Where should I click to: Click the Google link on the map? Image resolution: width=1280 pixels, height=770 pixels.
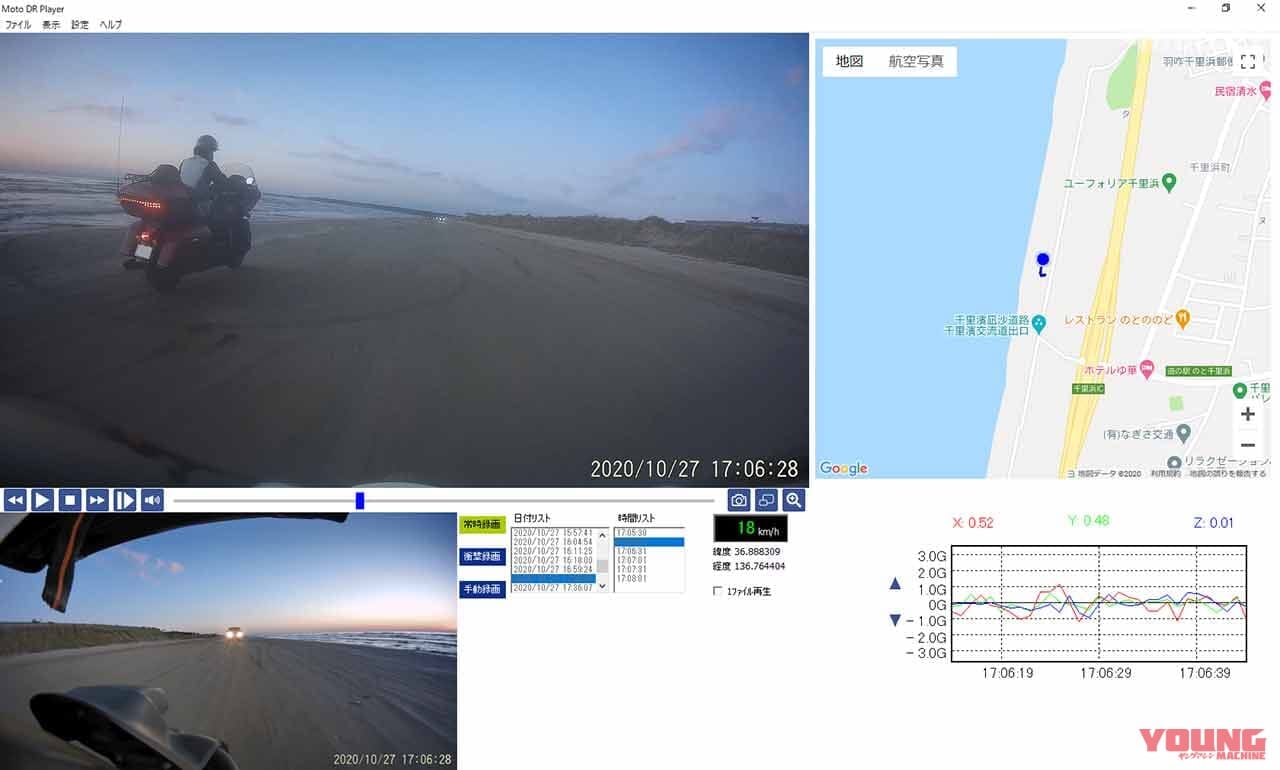click(843, 467)
